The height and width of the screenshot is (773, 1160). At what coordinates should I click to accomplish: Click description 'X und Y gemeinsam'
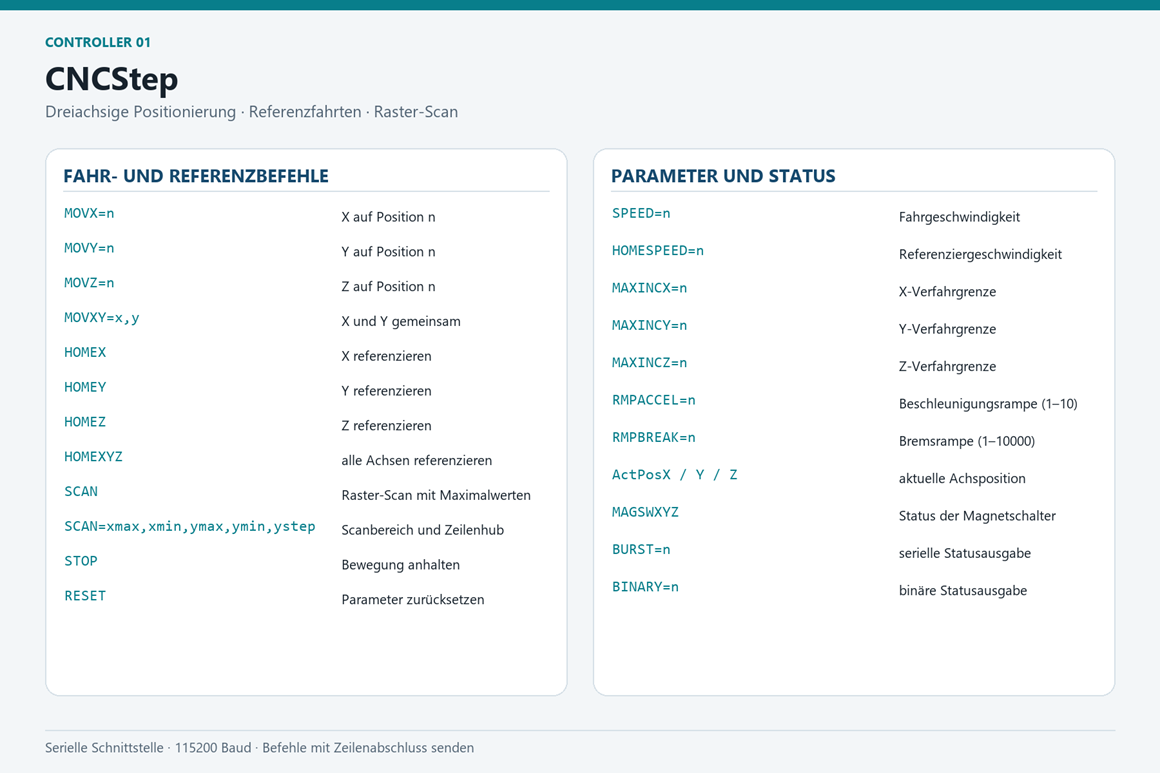pos(401,321)
